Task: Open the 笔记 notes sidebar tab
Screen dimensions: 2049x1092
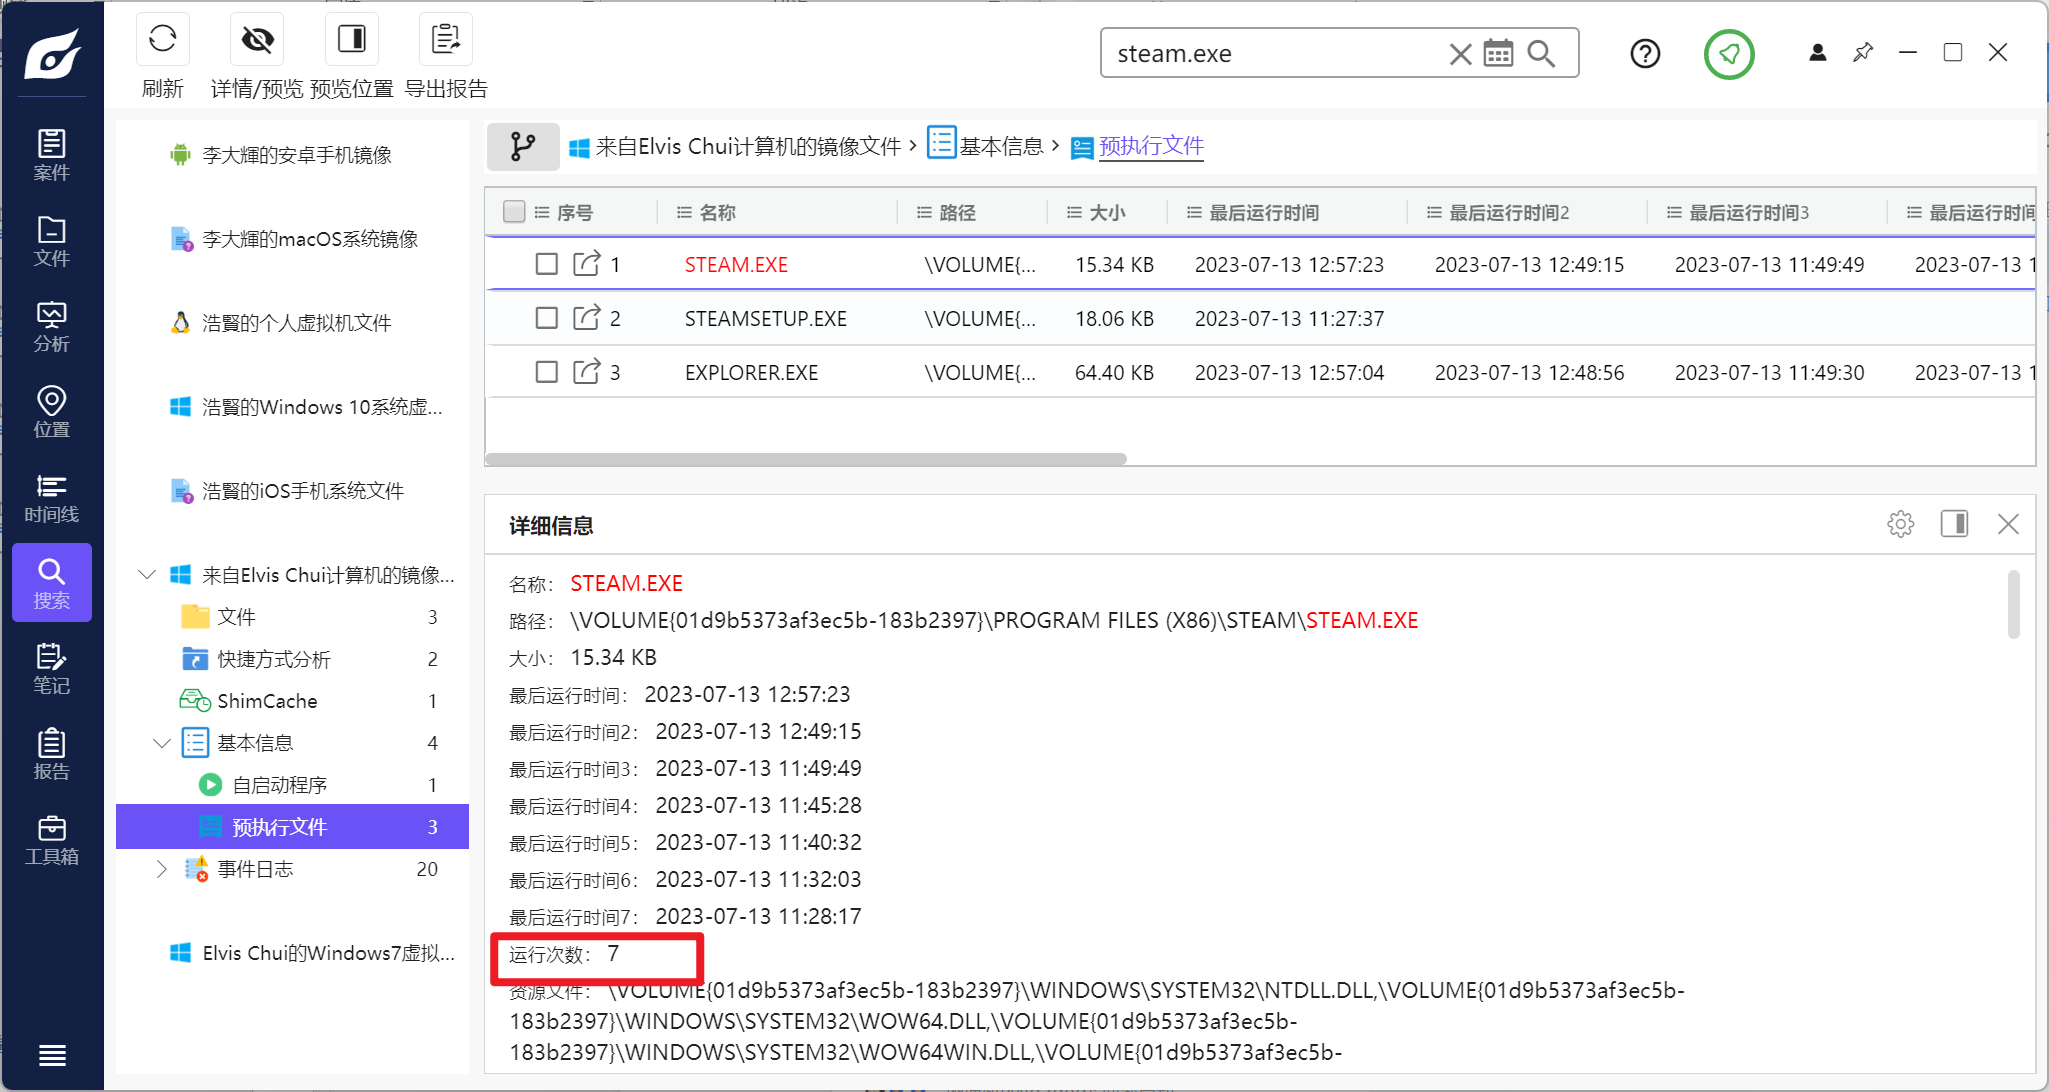Action: pyautogui.click(x=51, y=669)
